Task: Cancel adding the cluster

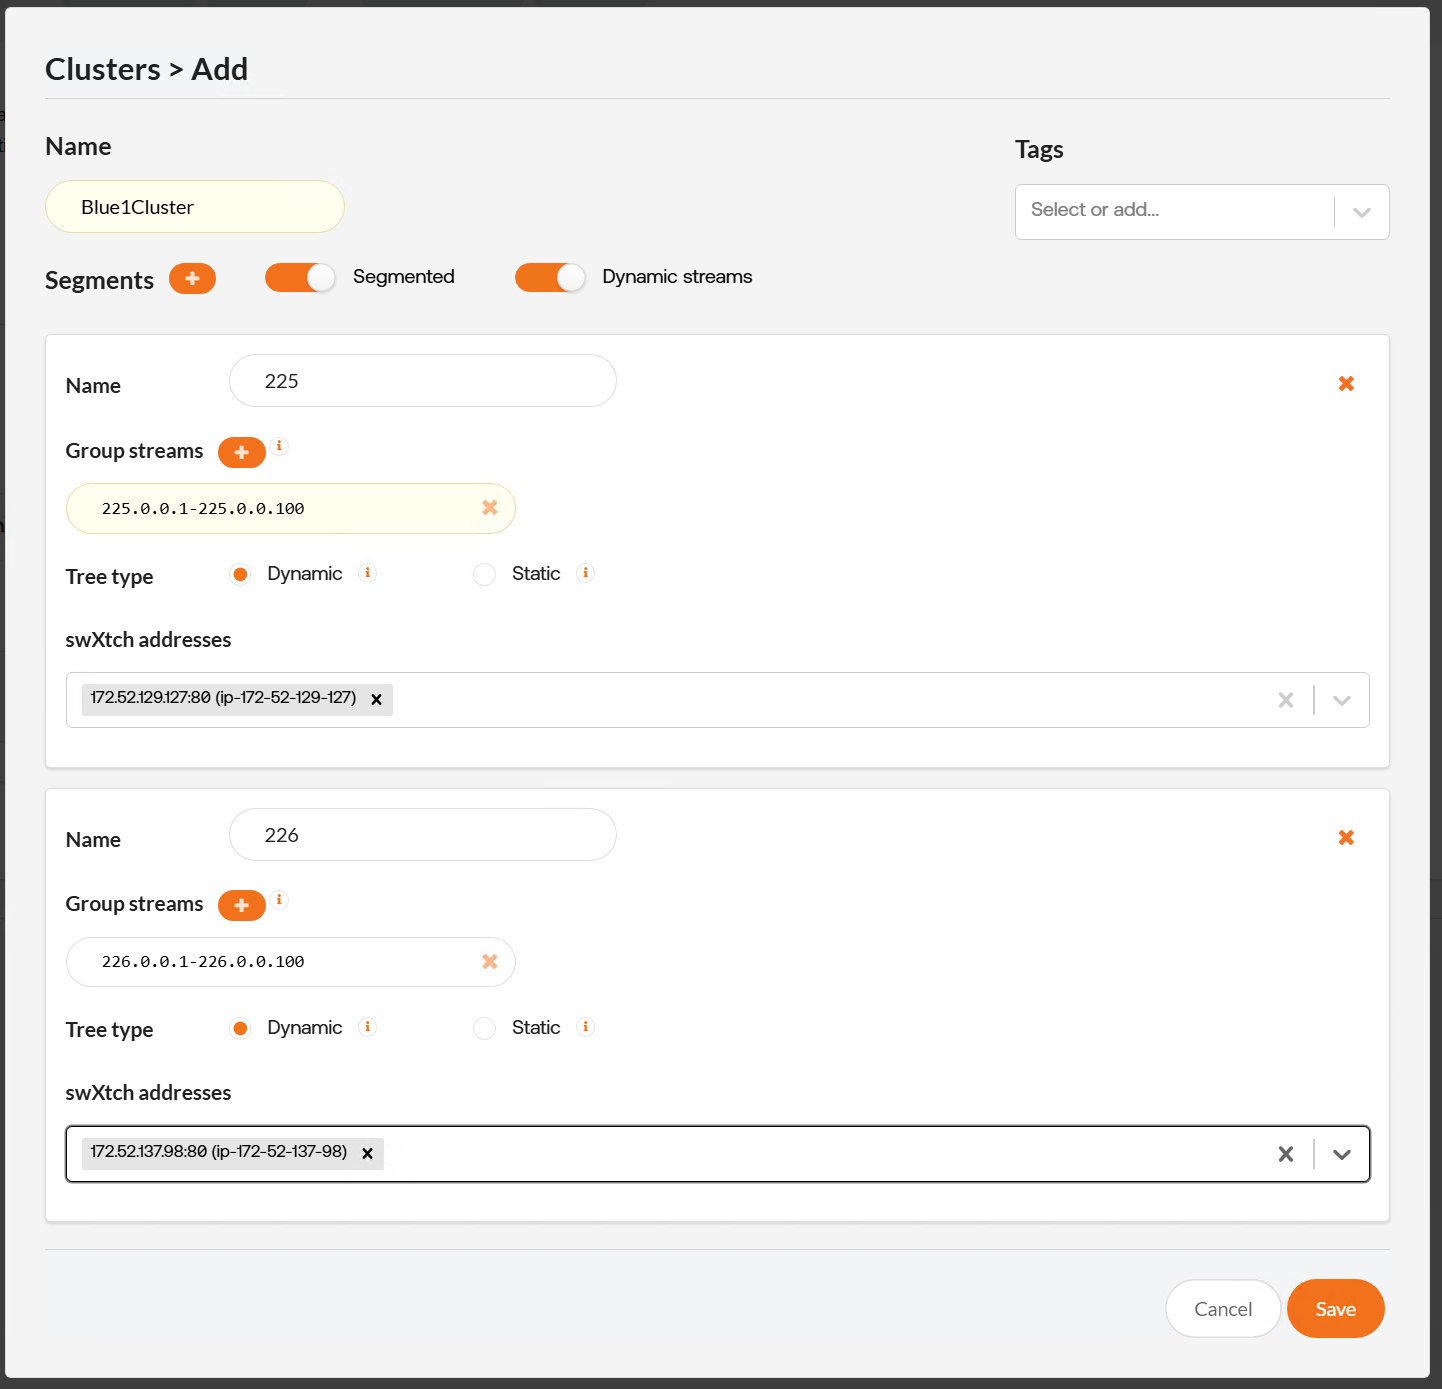Action: coord(1222,1309)
